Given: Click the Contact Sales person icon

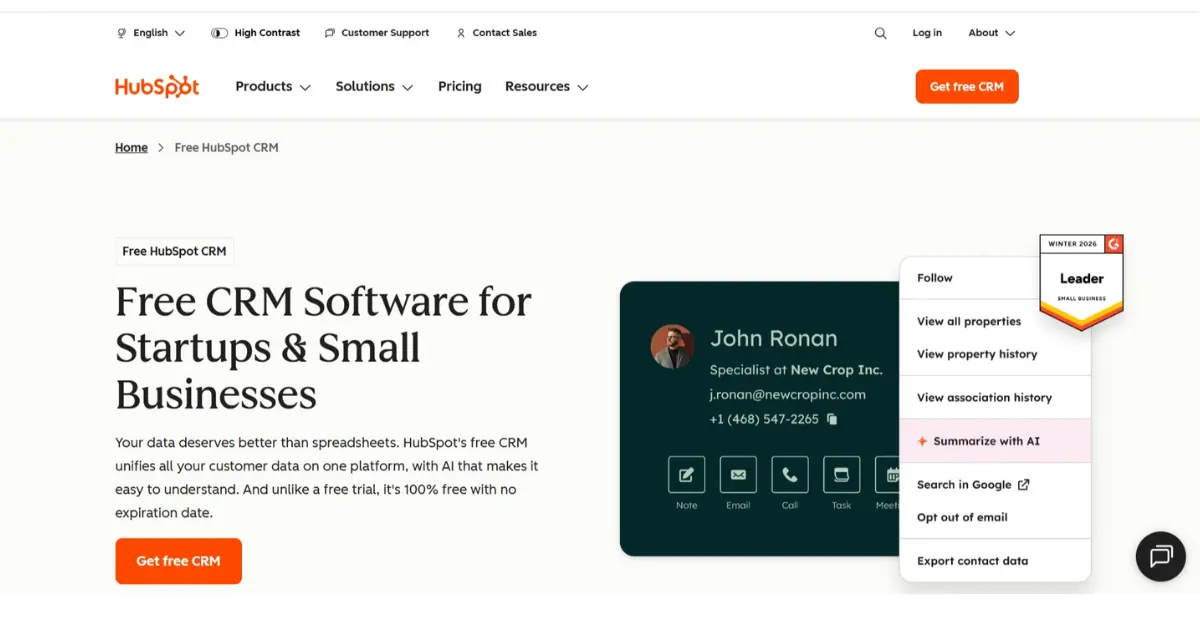Looking at the screenshot, I should click(x=461, y=33).
